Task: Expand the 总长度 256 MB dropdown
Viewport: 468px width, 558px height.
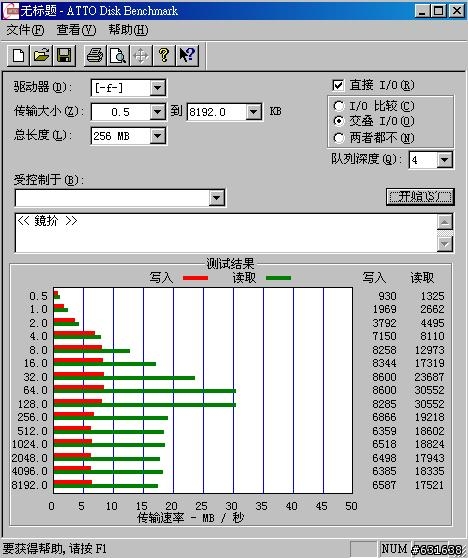Action: pos(157,136)
